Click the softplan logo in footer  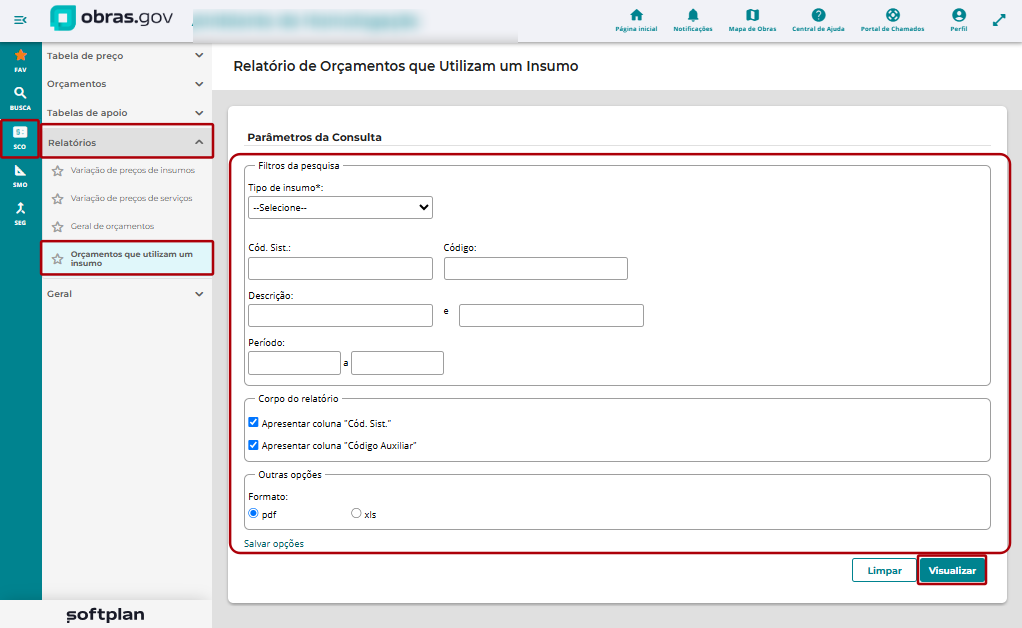[106, 614]
